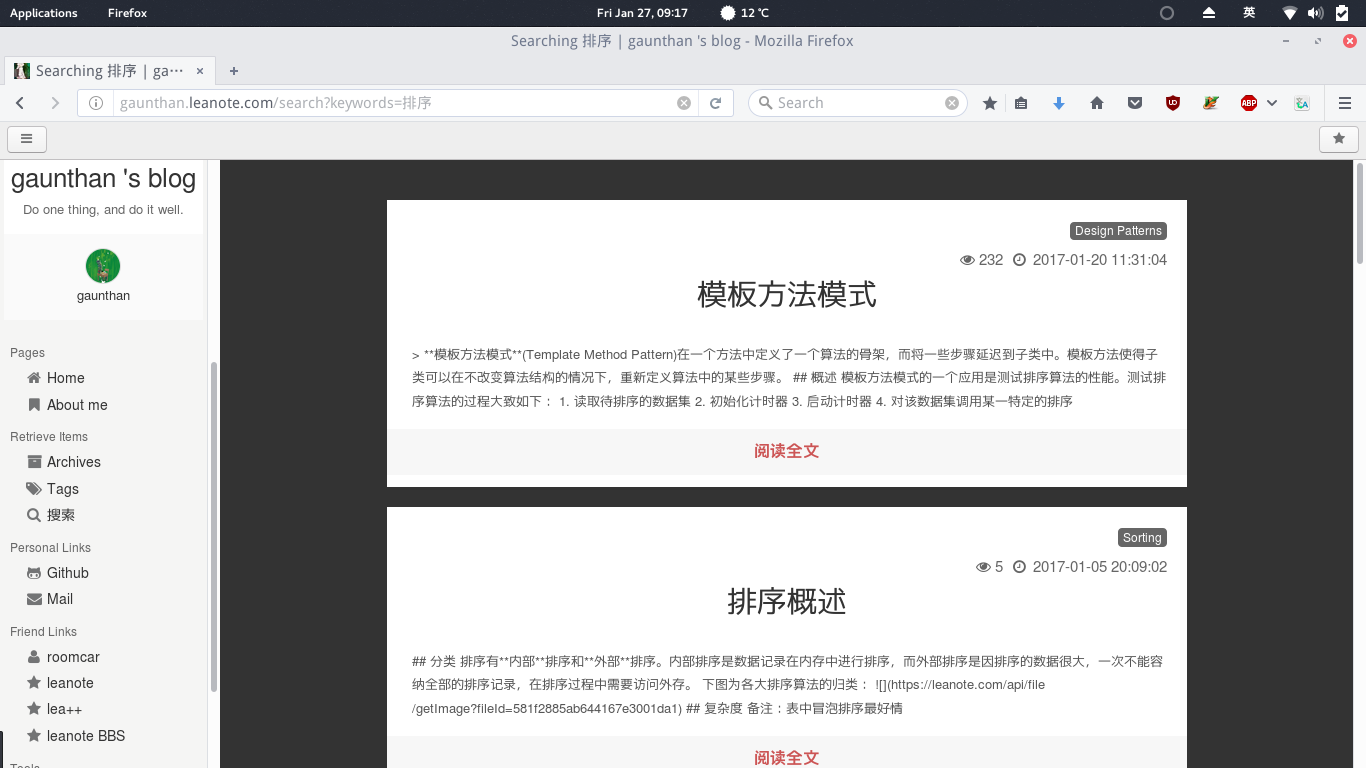This screenshot has height=768, width=1366.
Task: Expand the Adblock Plus dropdown arrow
Action: [1272, 103]
